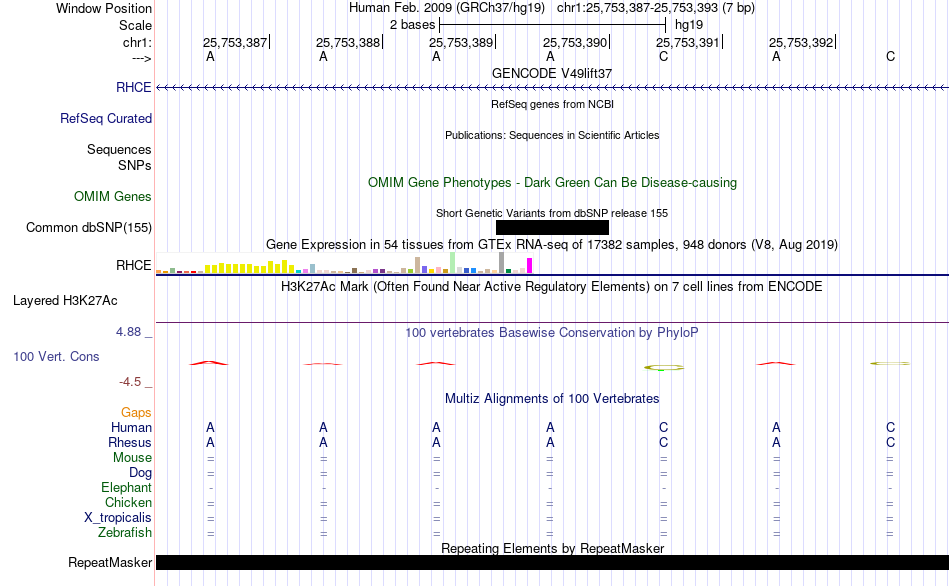950x586 pixels.
Task: Click the RepeatMasker track label on the left
Action: [x=110, y=562]
